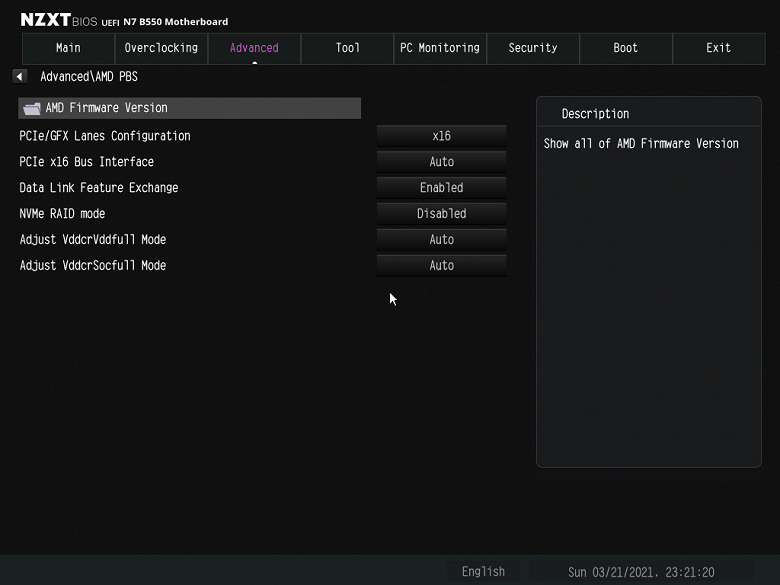Click the Advanced\AMD PBS breadcrumb path
This screenshot has width=780, height=585.
coord(89,77)
